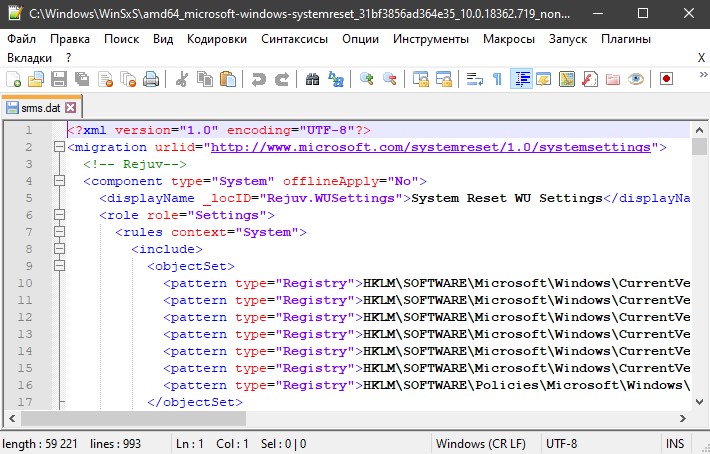Image resolution: width=710 pixels, height=454 pixels.
Task: Click the Close document toolbar icon
Action: [x=105, y=79]
